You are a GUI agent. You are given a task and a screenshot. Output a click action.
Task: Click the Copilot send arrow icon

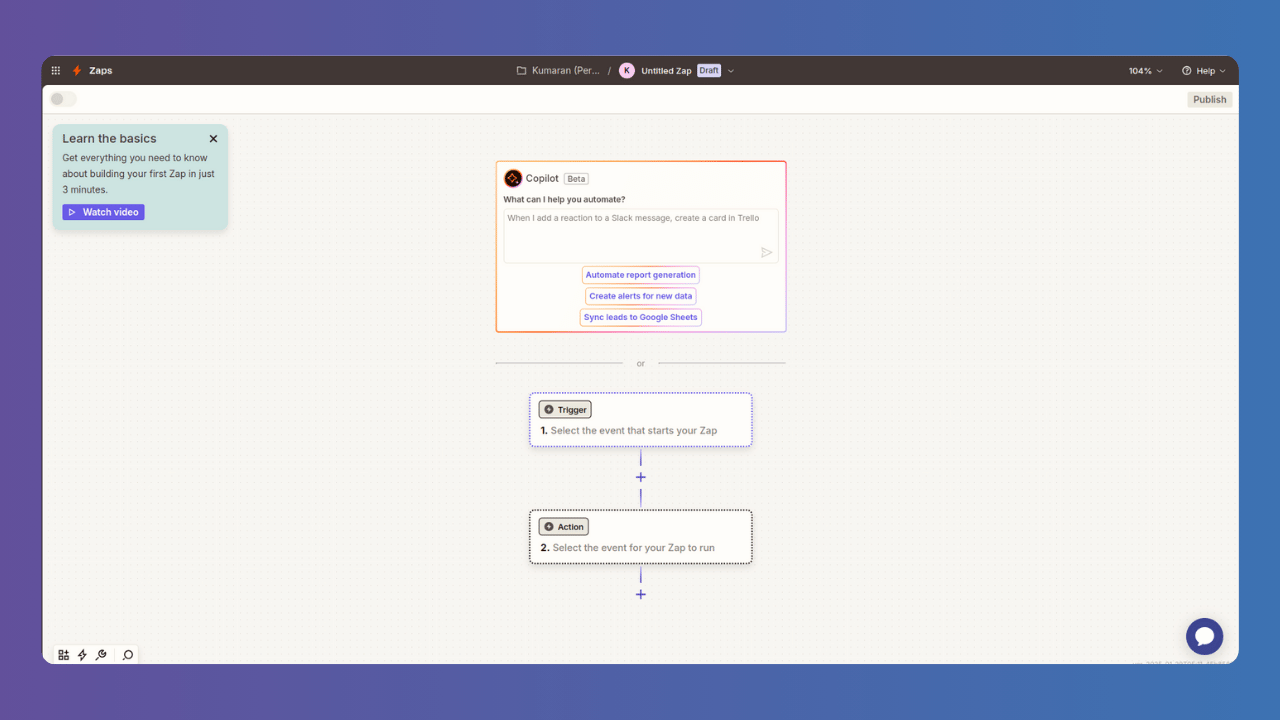(767, 253)
